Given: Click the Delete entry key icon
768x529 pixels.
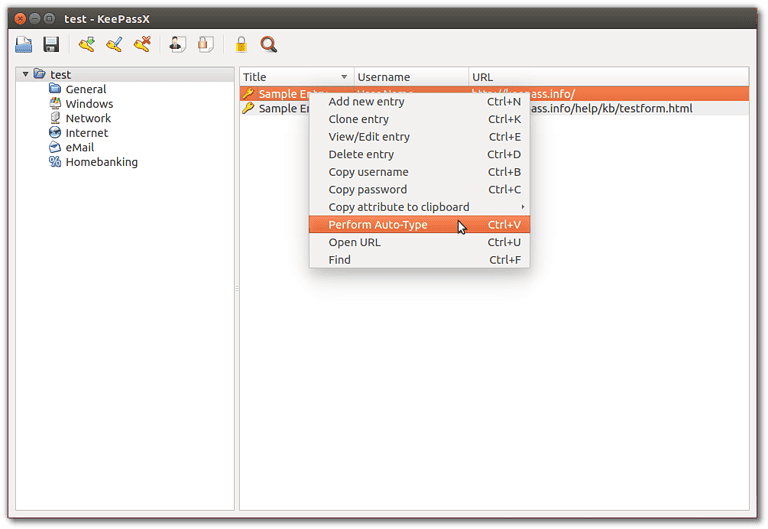Looking at the screenshot, I should coord(142,44).
